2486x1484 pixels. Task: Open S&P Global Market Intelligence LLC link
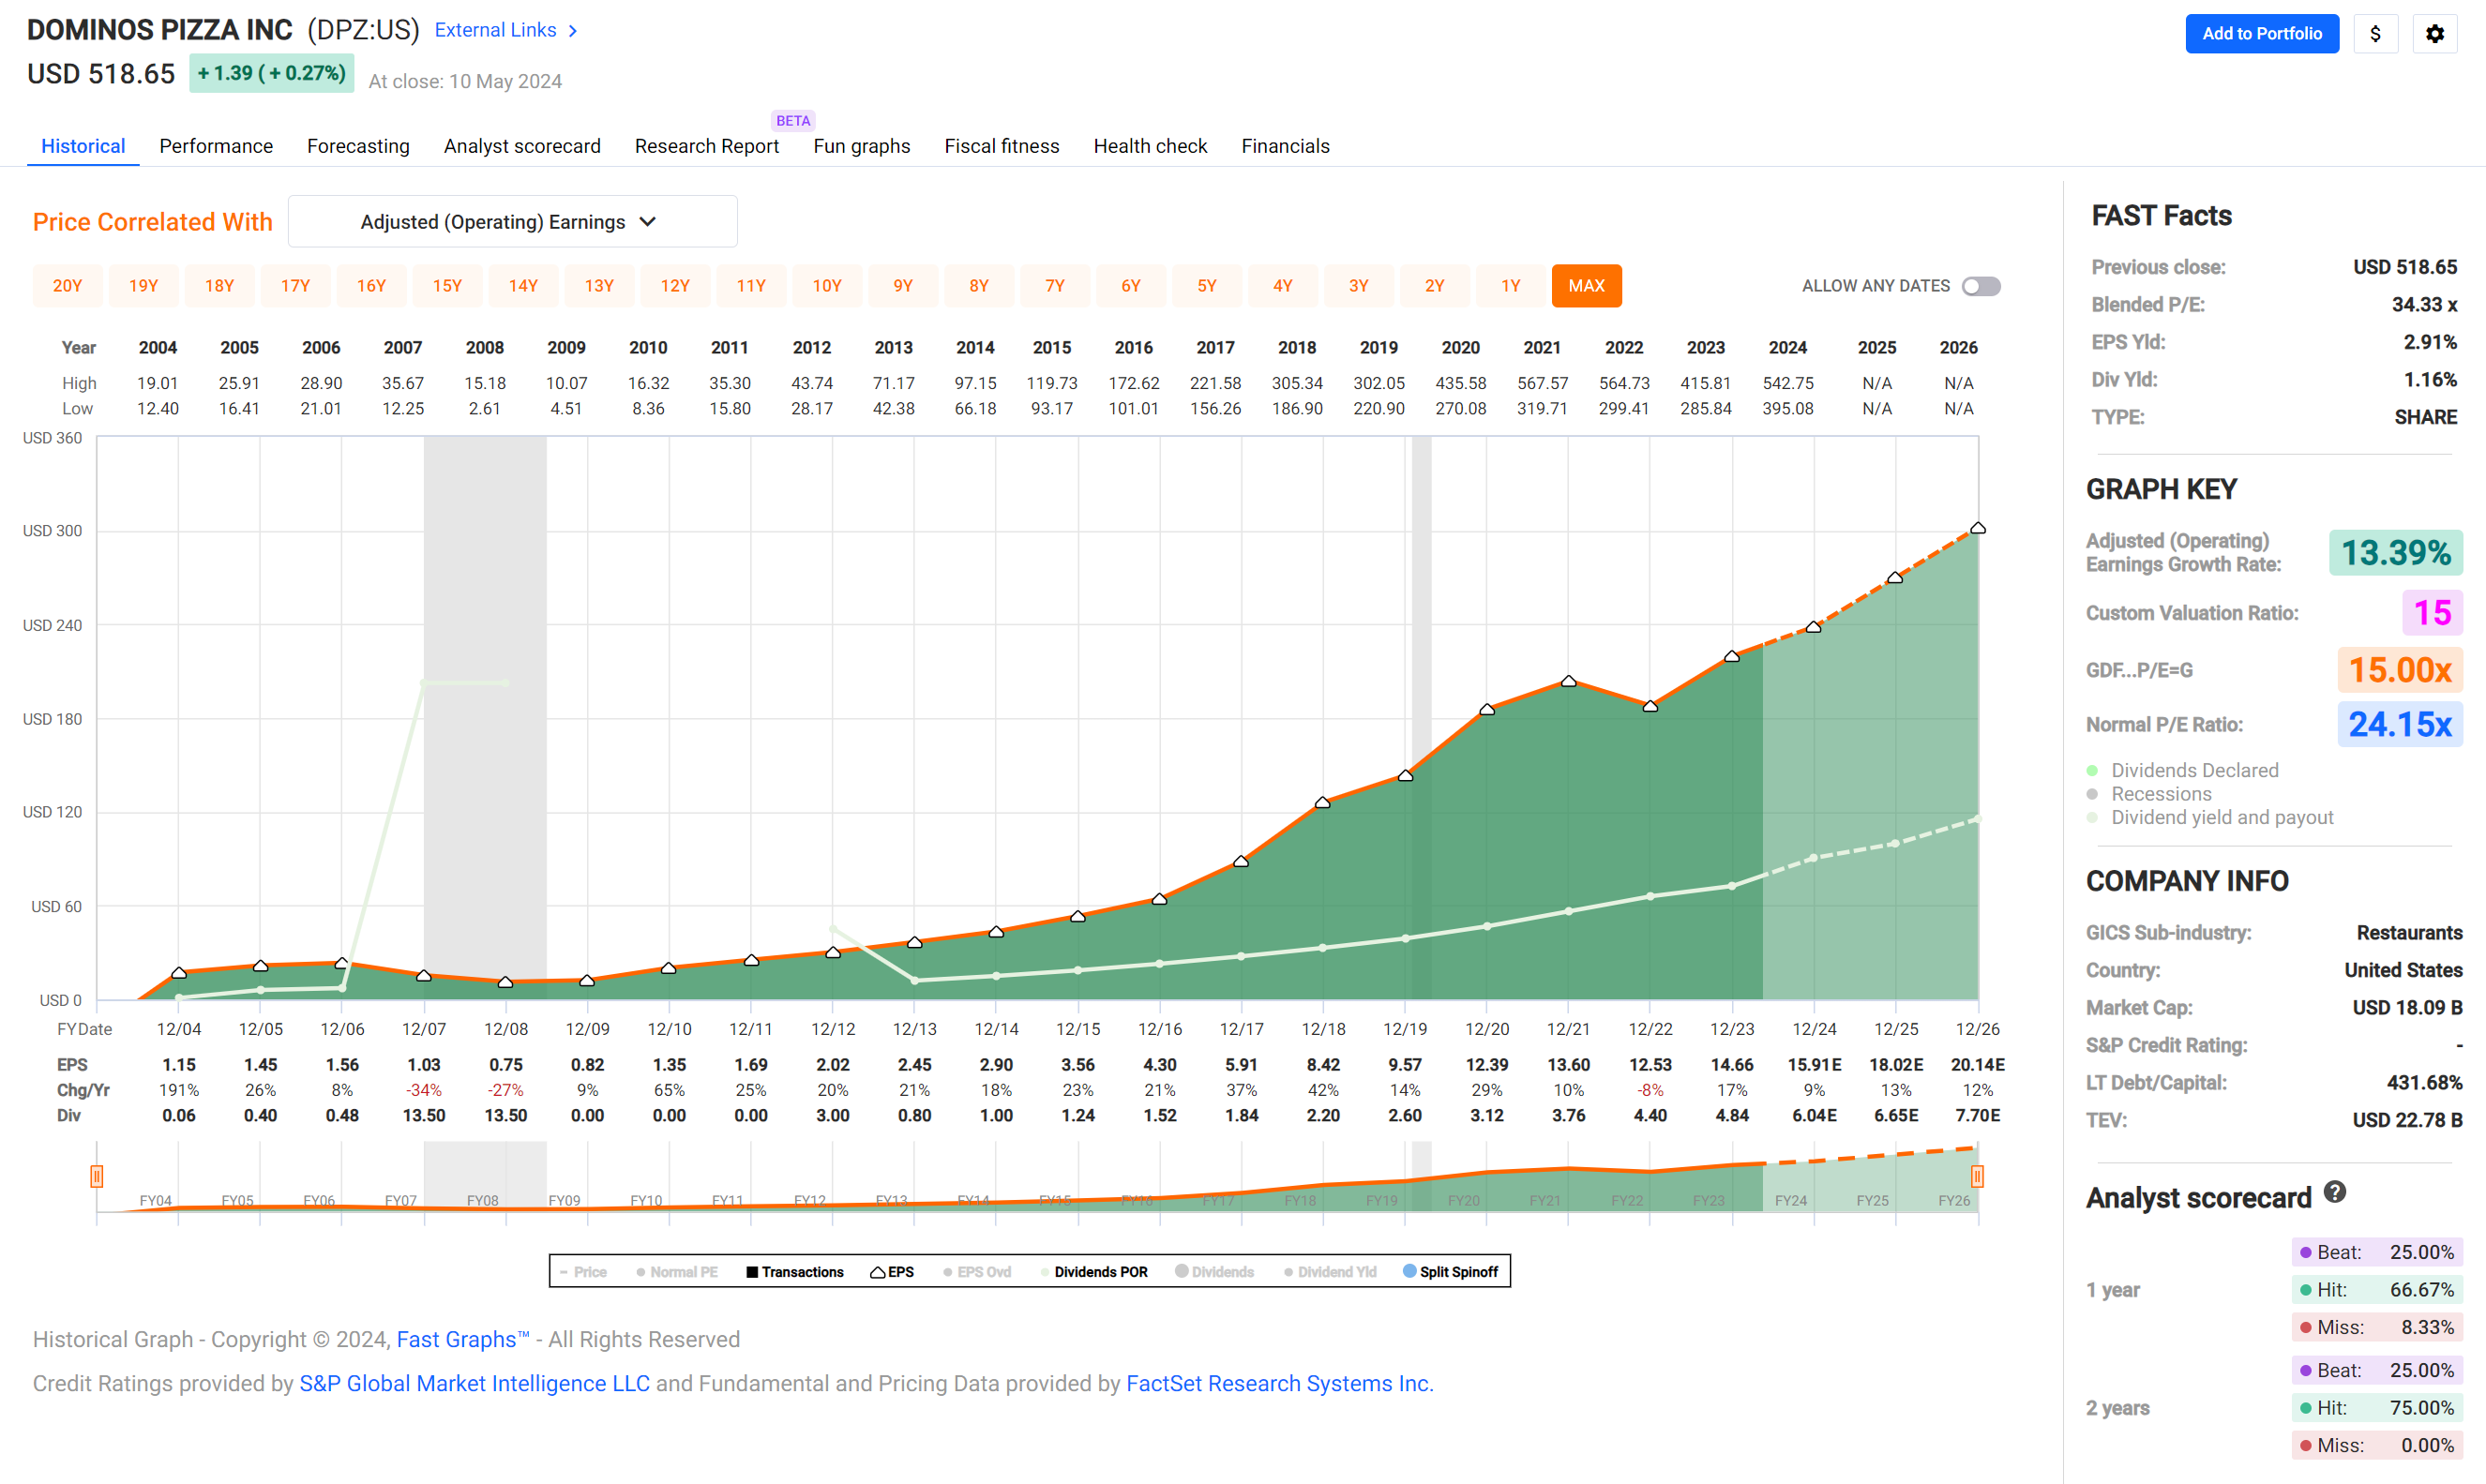click(475, 1383)
